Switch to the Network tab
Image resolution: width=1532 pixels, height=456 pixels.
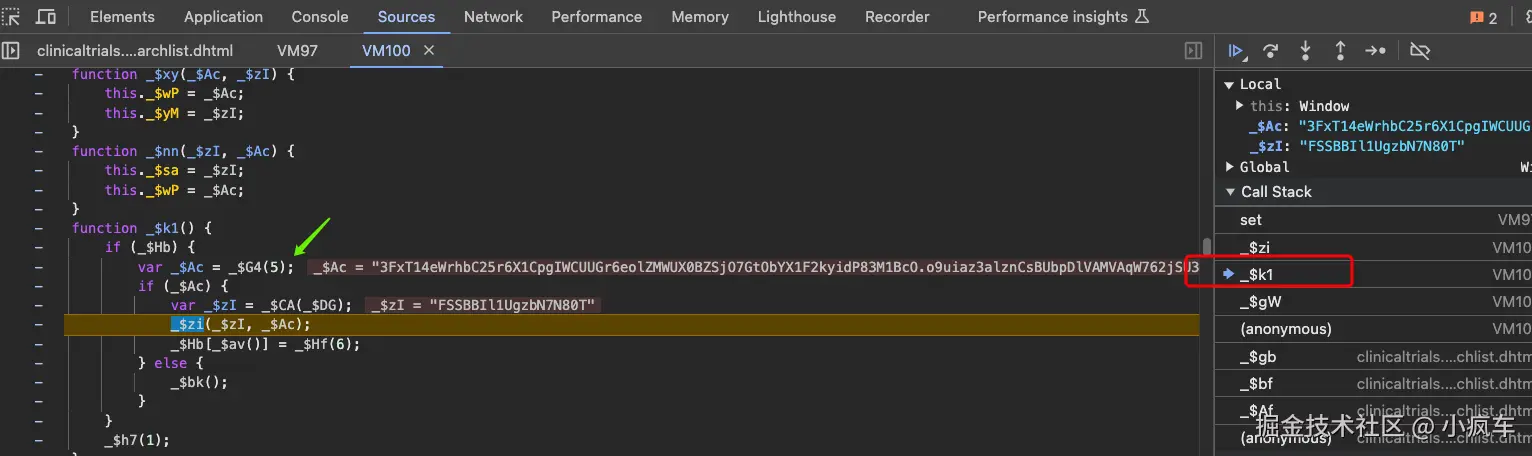tap(493, 17)
